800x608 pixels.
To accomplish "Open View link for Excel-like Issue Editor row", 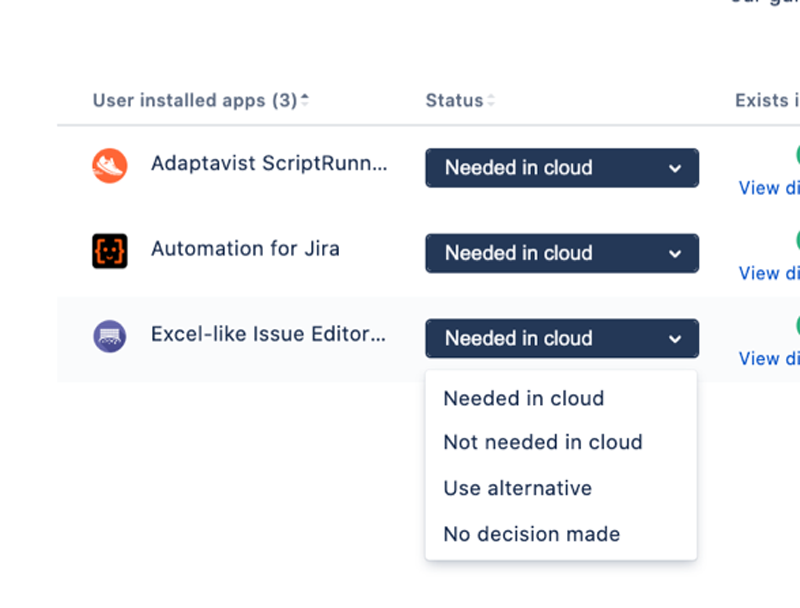I will pyautogui.click(x=769, y=359).
